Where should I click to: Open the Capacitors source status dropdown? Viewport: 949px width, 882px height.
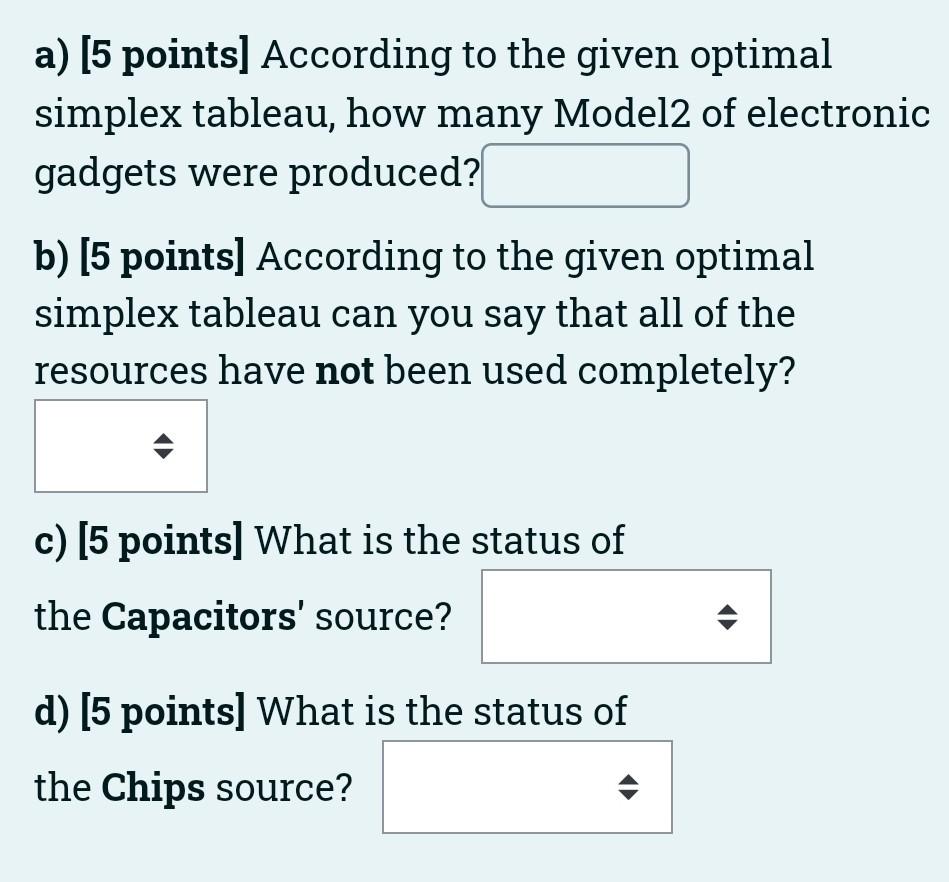626,616
